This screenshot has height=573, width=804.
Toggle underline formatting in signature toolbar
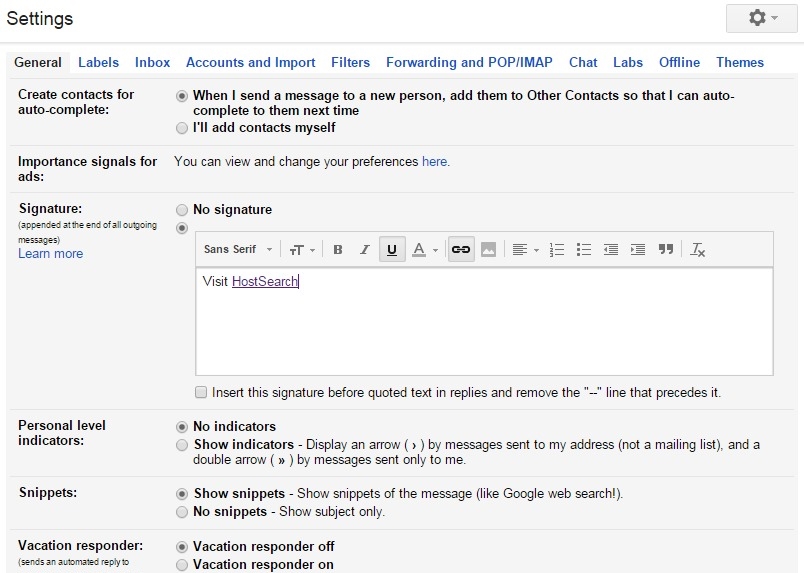click(392, 250)
